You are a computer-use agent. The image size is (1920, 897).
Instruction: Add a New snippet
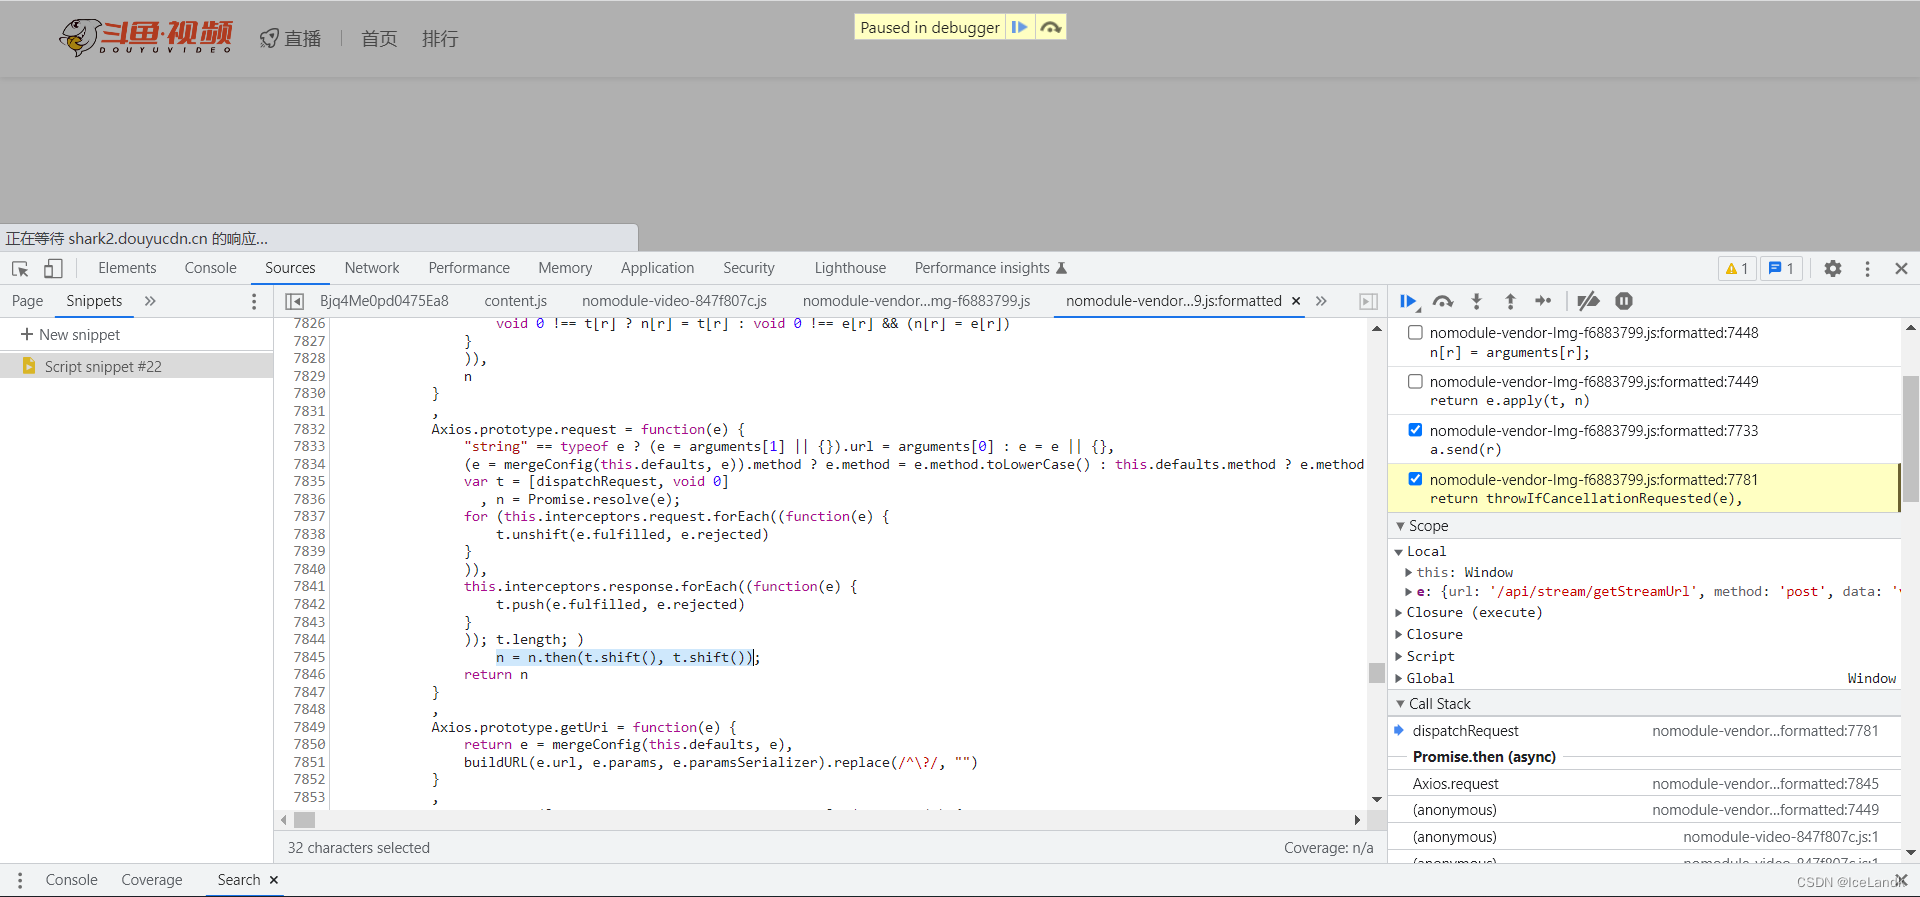(x=70, y=335)
